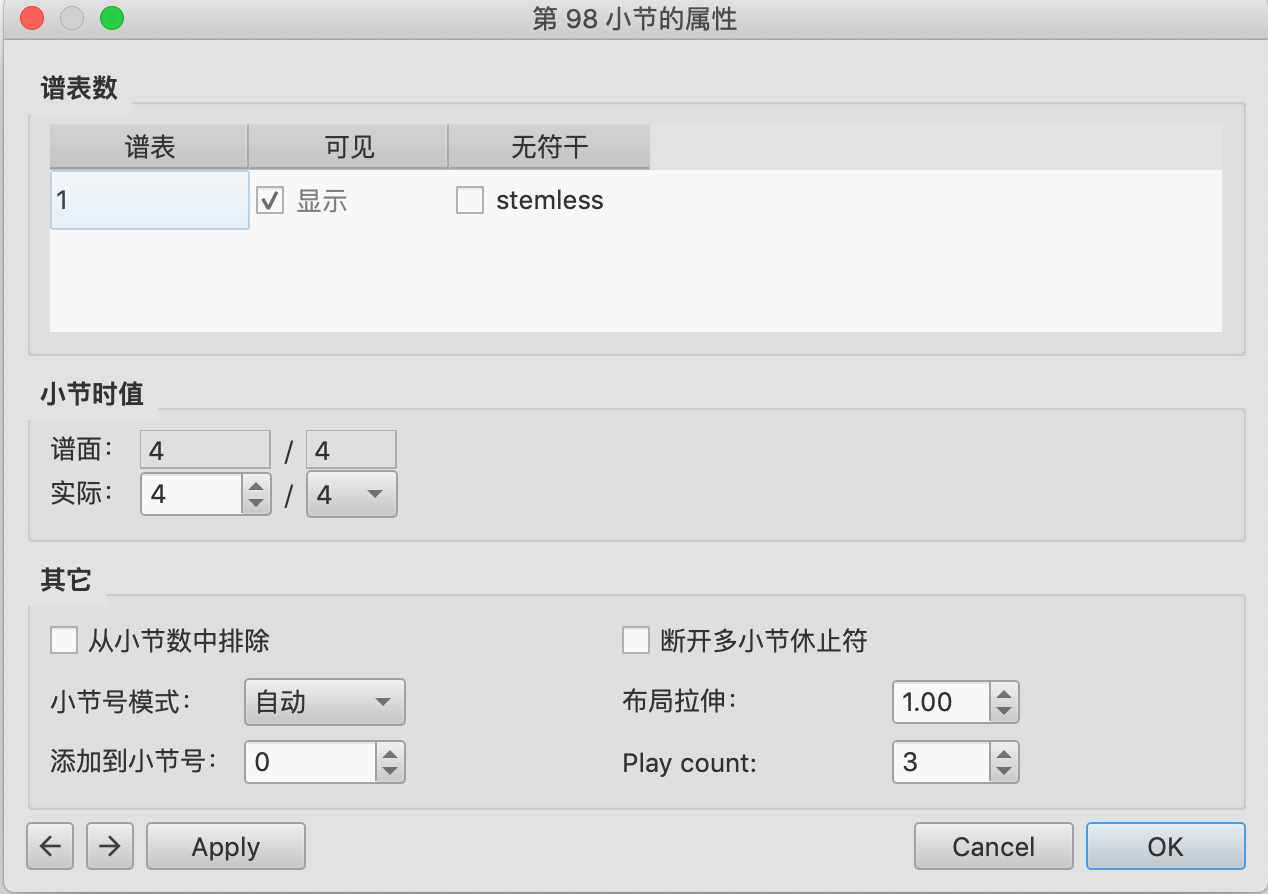This screenshot has height=894, width=1268.
Task: Confirm with the OK button
Action: click(1165, 847)
